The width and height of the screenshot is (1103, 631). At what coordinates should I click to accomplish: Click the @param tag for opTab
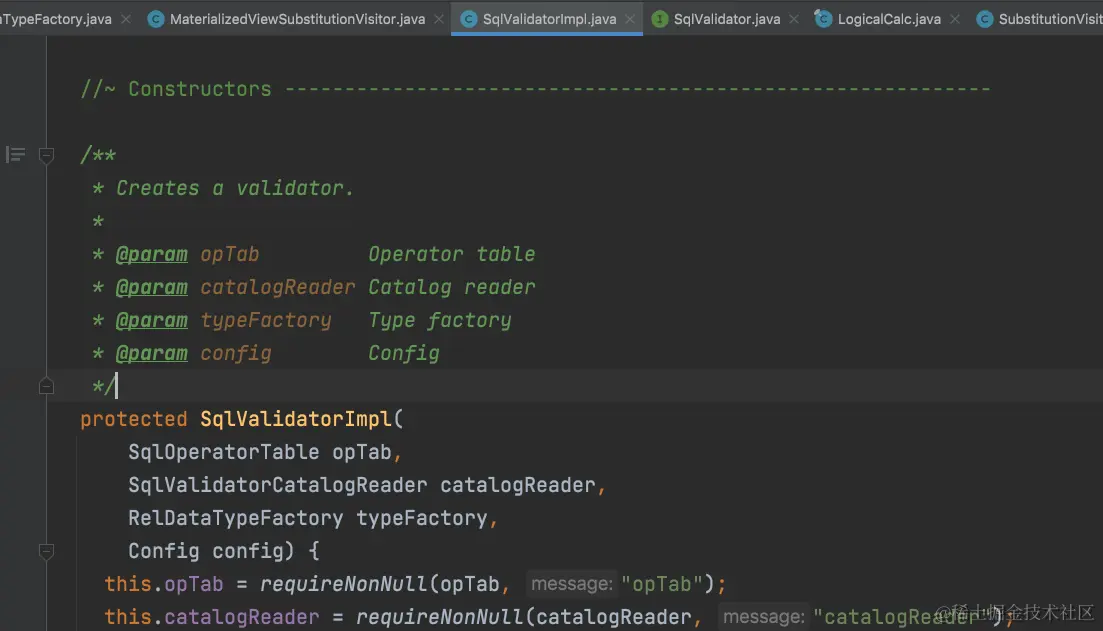(152, 255)
